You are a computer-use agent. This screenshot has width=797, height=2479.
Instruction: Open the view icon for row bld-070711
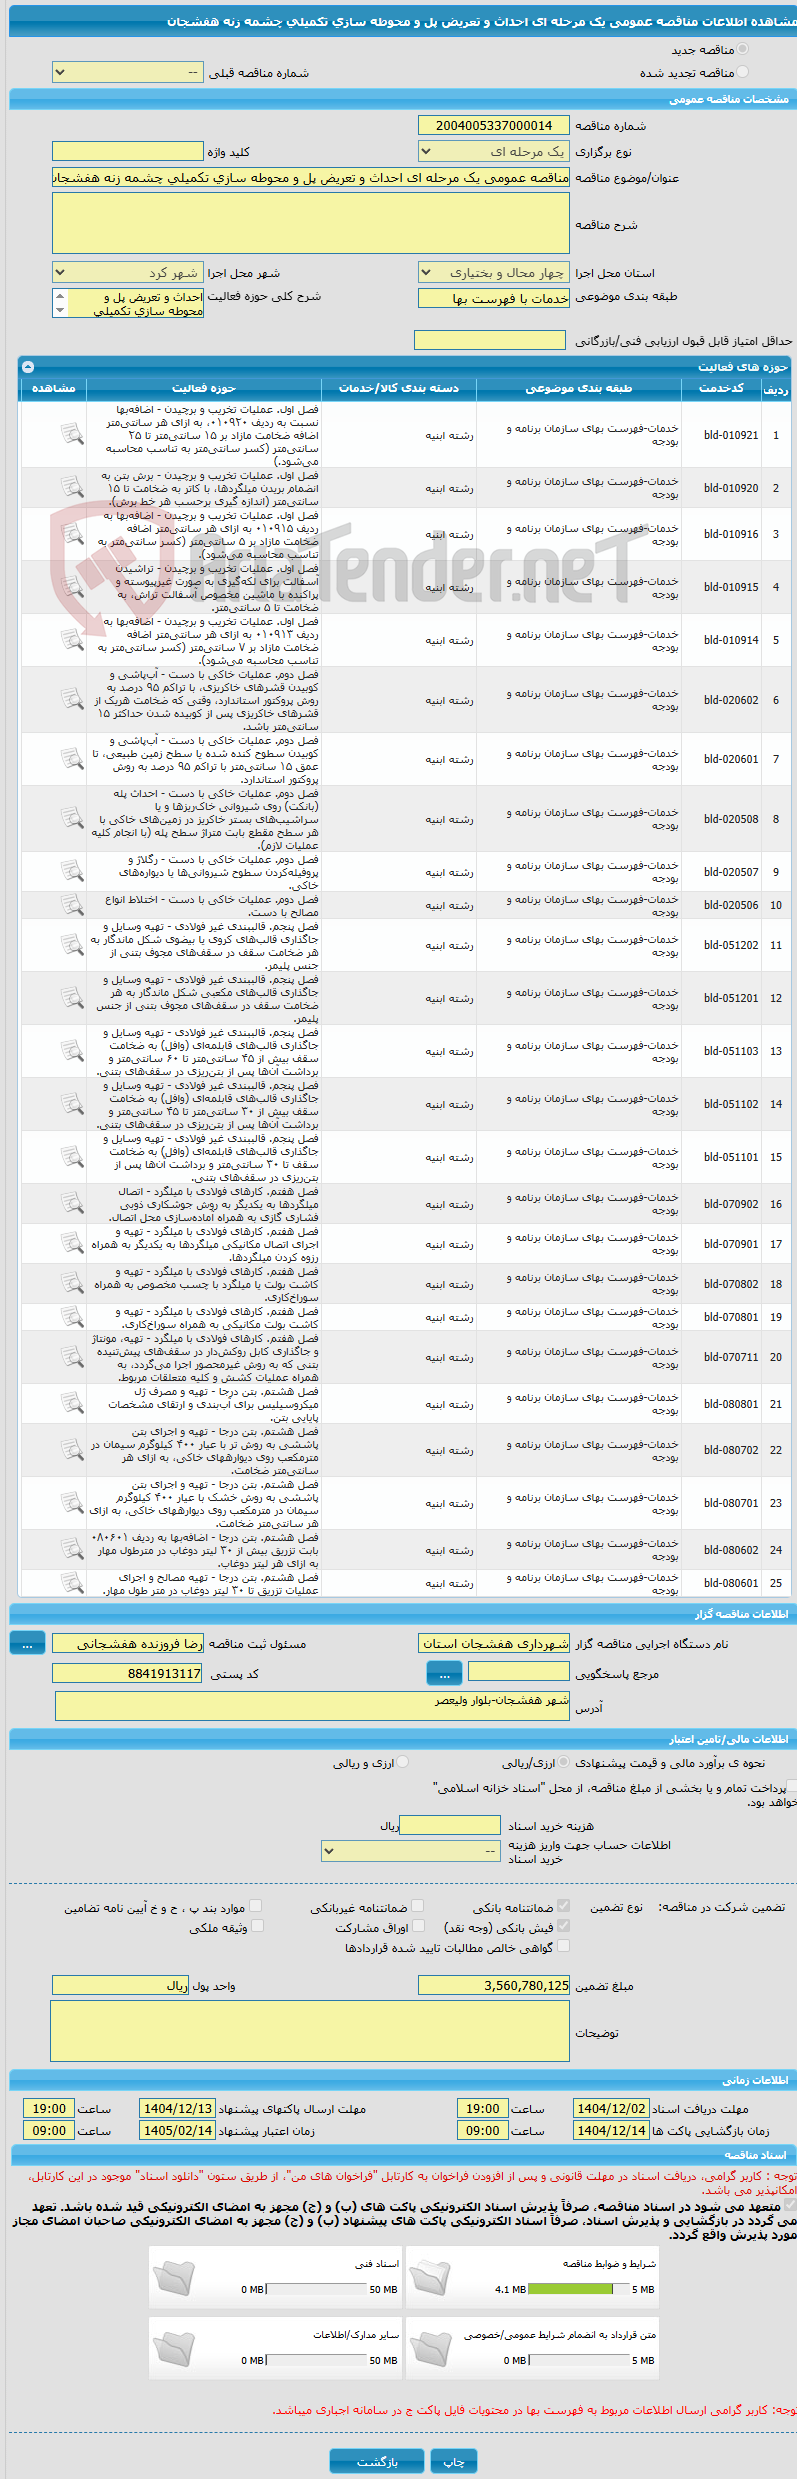tap(72, 1357)
